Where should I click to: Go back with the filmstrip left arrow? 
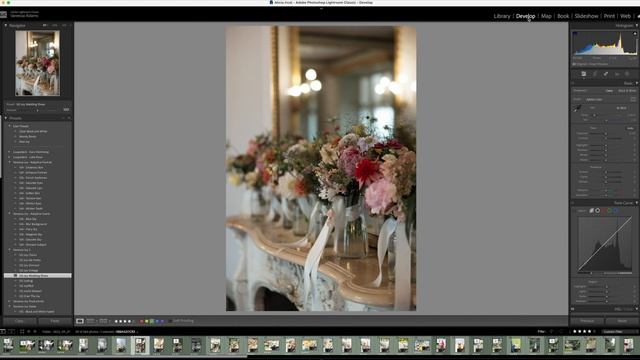(29, 331)
